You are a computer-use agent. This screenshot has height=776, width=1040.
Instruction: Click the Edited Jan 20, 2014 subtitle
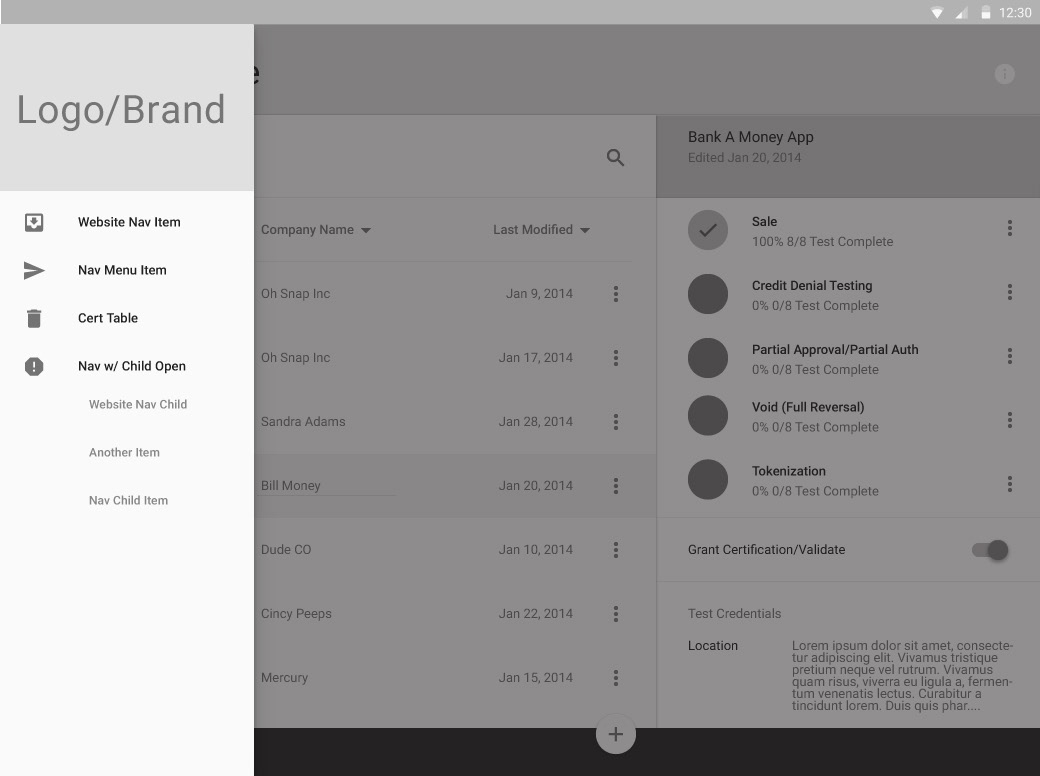pos(744,158)
